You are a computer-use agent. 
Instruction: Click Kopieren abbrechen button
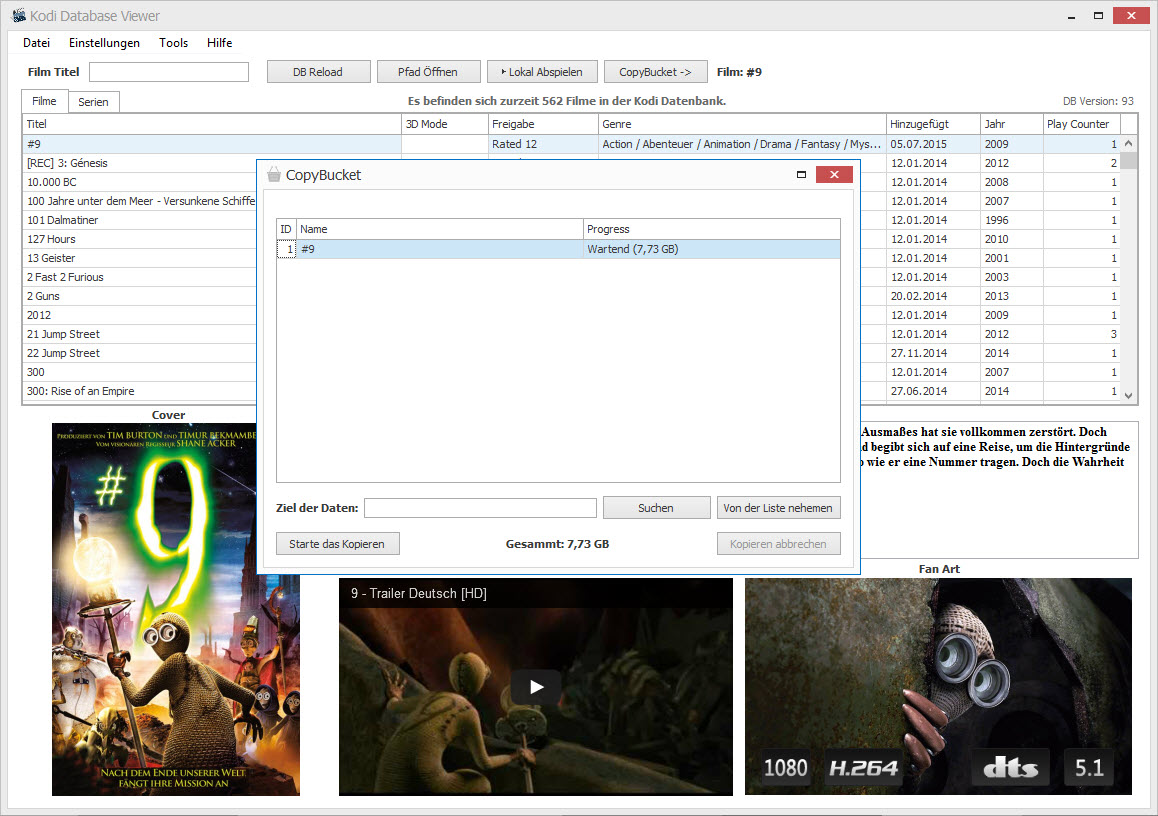point(778,544)
